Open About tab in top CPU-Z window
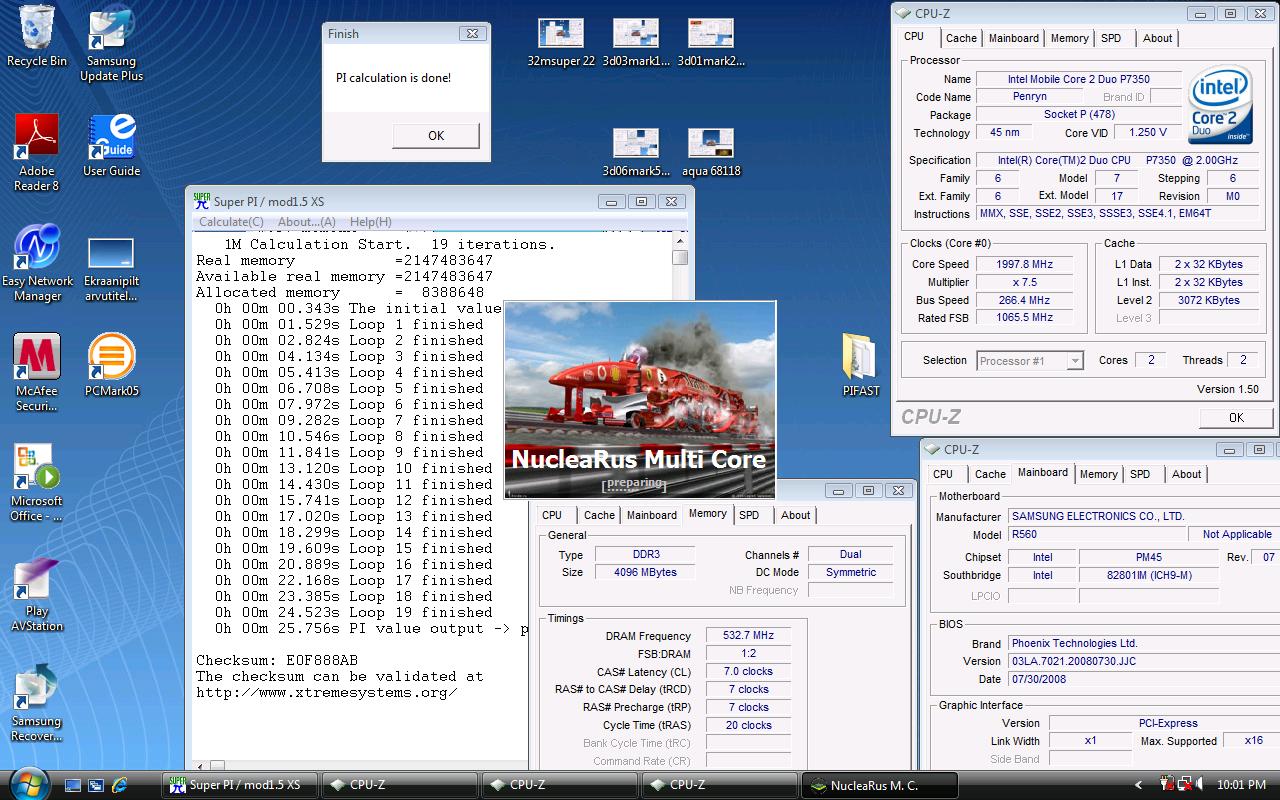Image resolution: width=1280 pixels, height=800 pixels. [1157, 38]
